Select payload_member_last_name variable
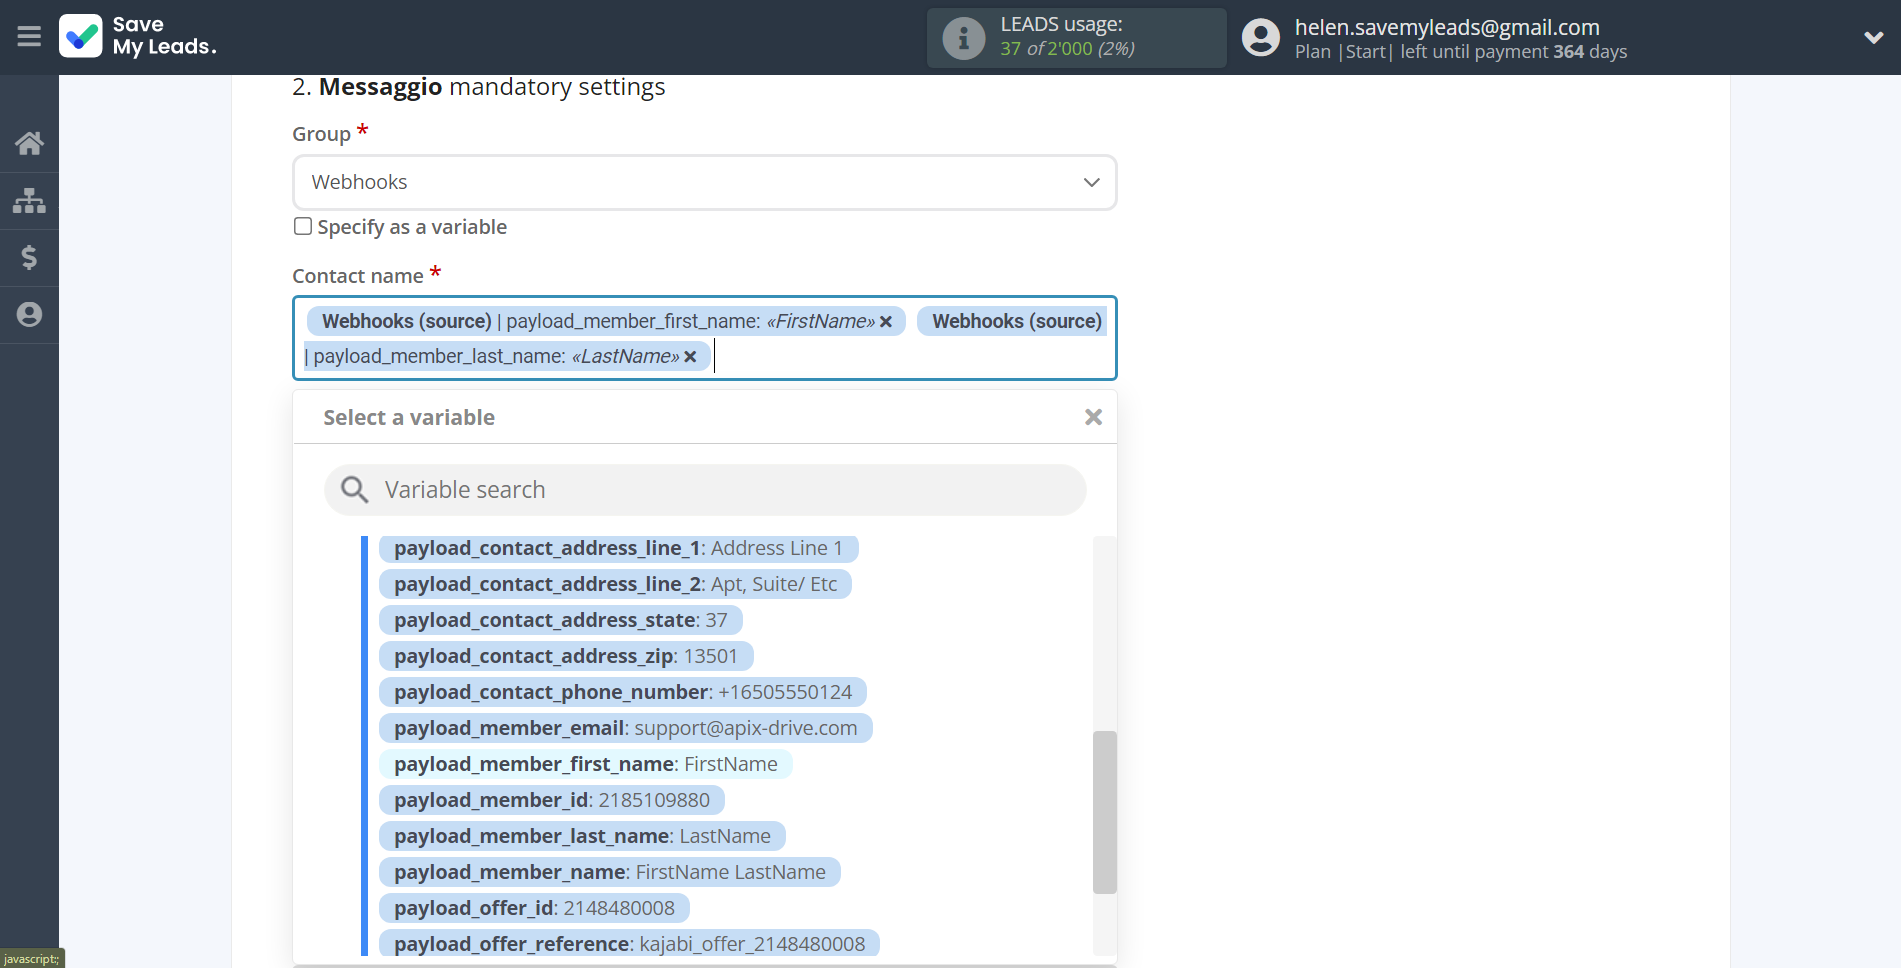The height and width of the screenshot is (968, 1901). [582, 836]
